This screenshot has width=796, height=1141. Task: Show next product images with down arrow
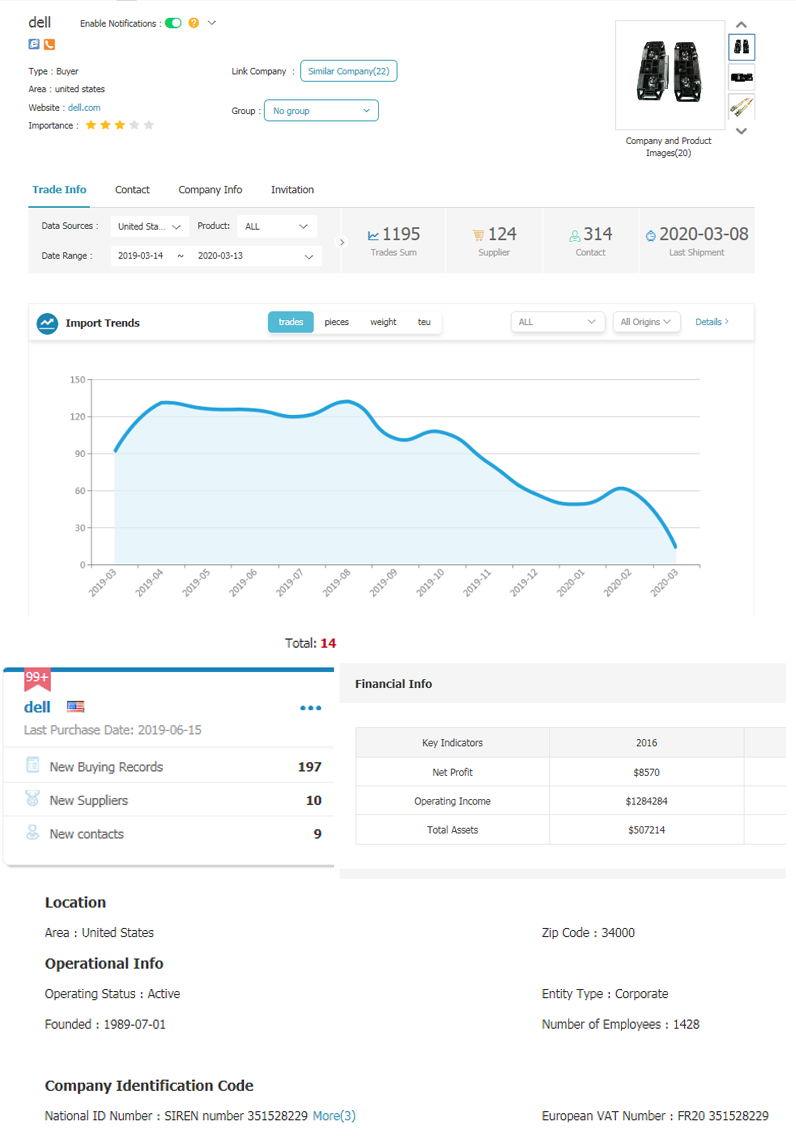pos(741,132)
